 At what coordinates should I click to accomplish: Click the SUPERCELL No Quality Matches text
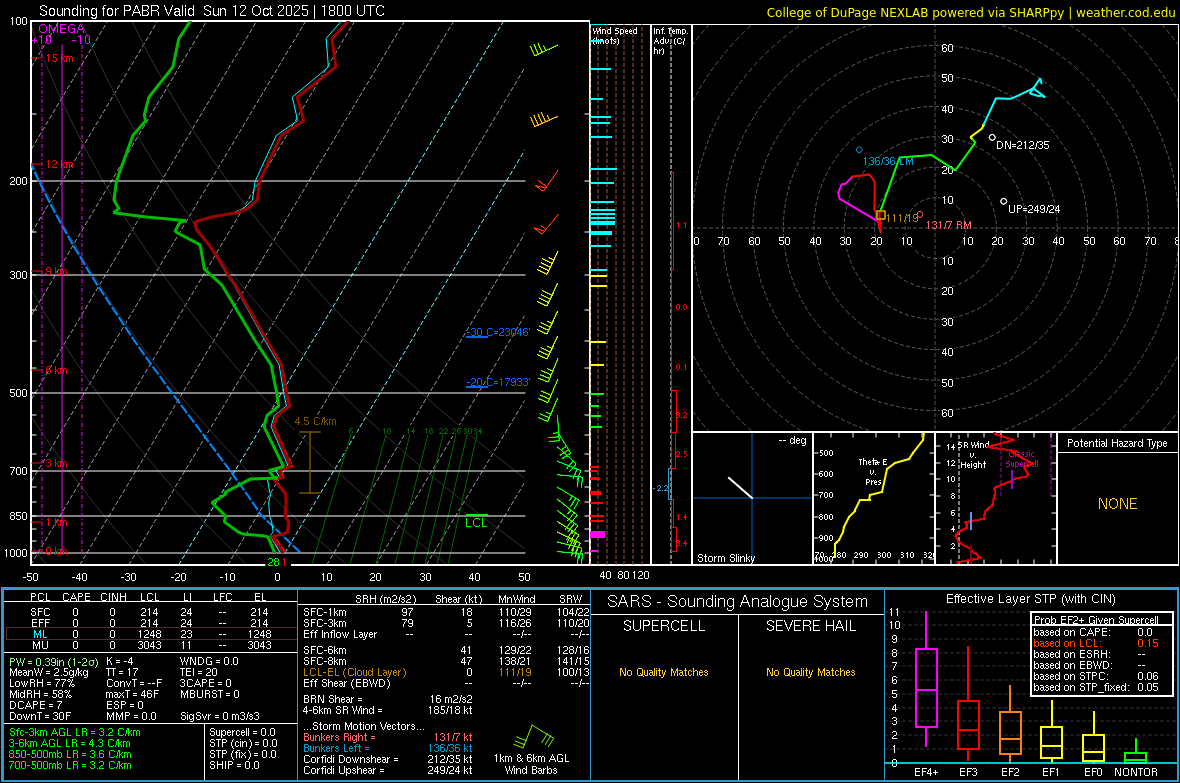[664, 672]
